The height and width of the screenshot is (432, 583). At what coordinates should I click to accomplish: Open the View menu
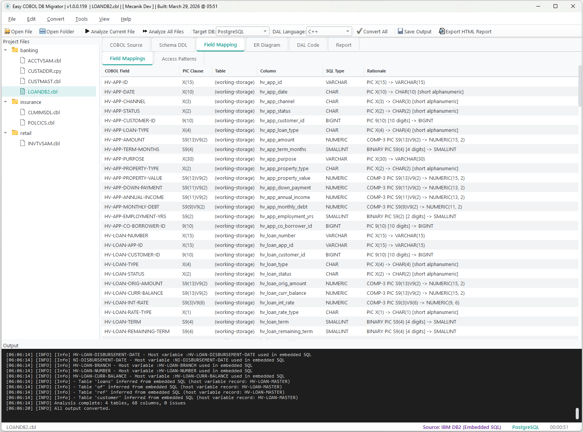(x=104, y=19)
